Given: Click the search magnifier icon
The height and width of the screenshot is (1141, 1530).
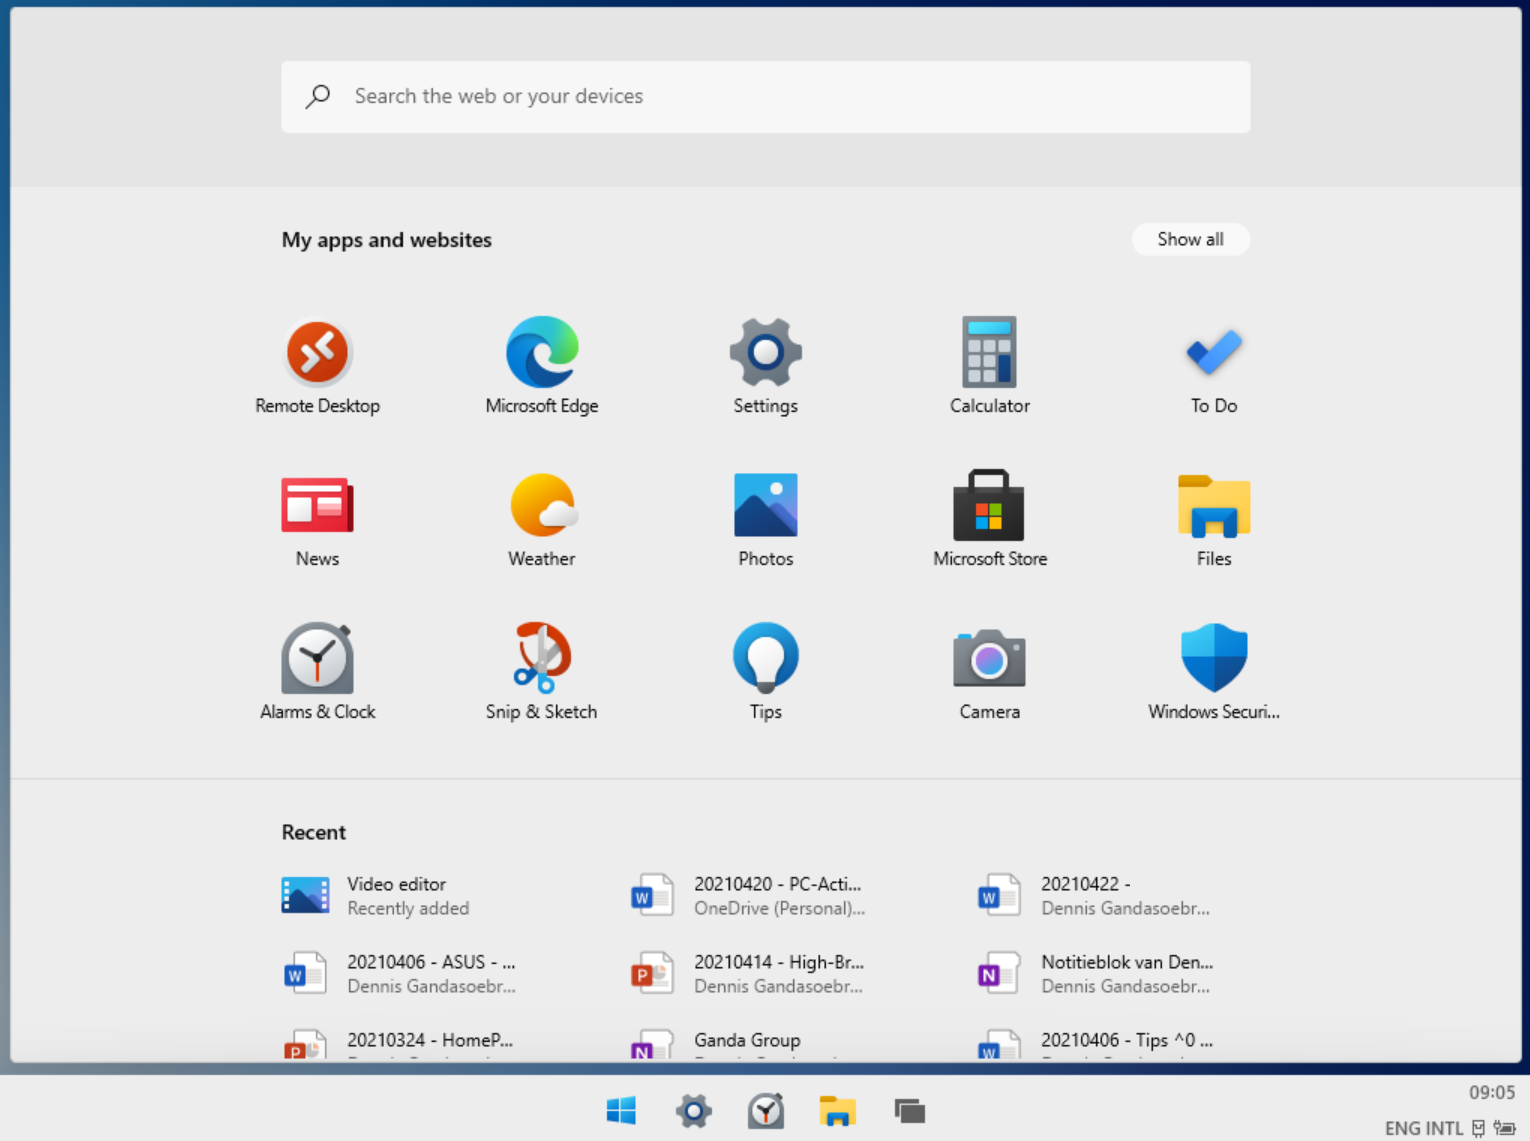Looking at the screenshot, I should (318, 96).
